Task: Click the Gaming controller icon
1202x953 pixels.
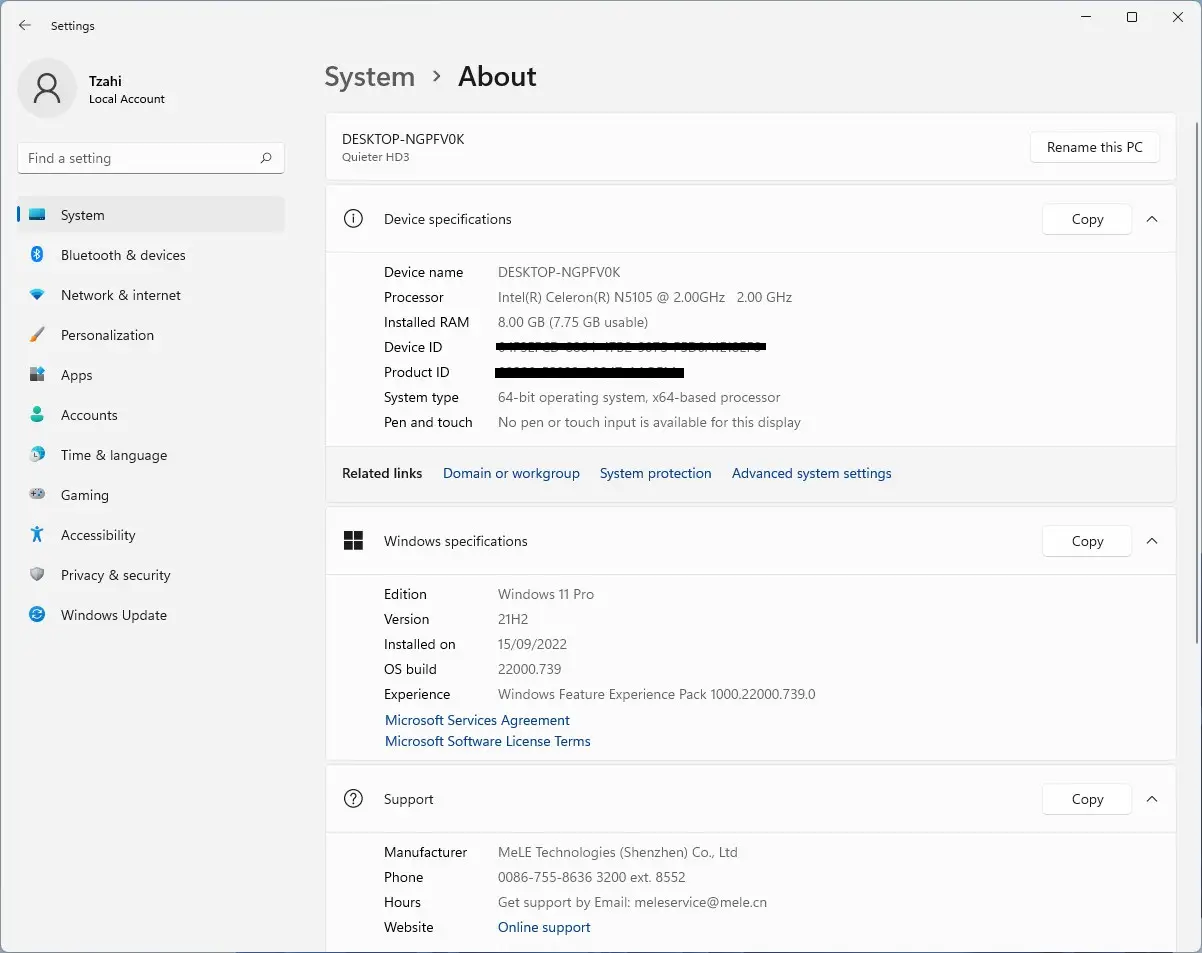Action: pyautogui.click(x=37, y=495)
